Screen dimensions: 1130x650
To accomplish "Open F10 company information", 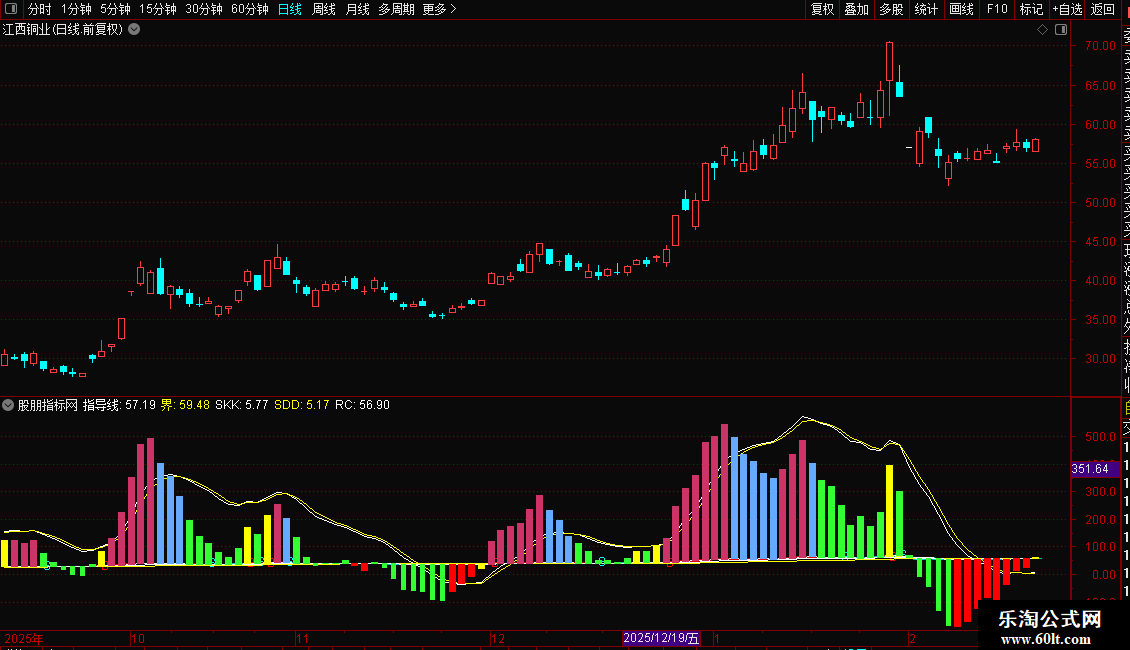I will (997, 9).
